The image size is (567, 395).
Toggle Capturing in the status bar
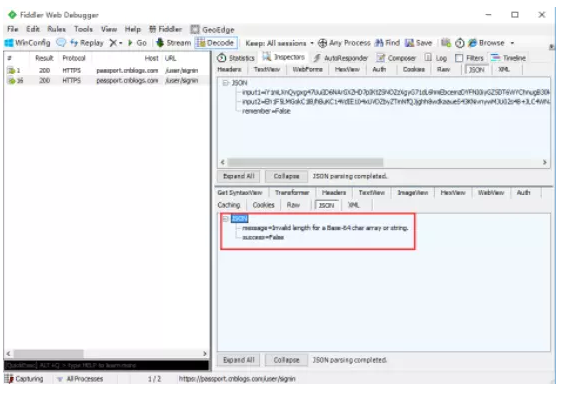(x=24, y=379)
